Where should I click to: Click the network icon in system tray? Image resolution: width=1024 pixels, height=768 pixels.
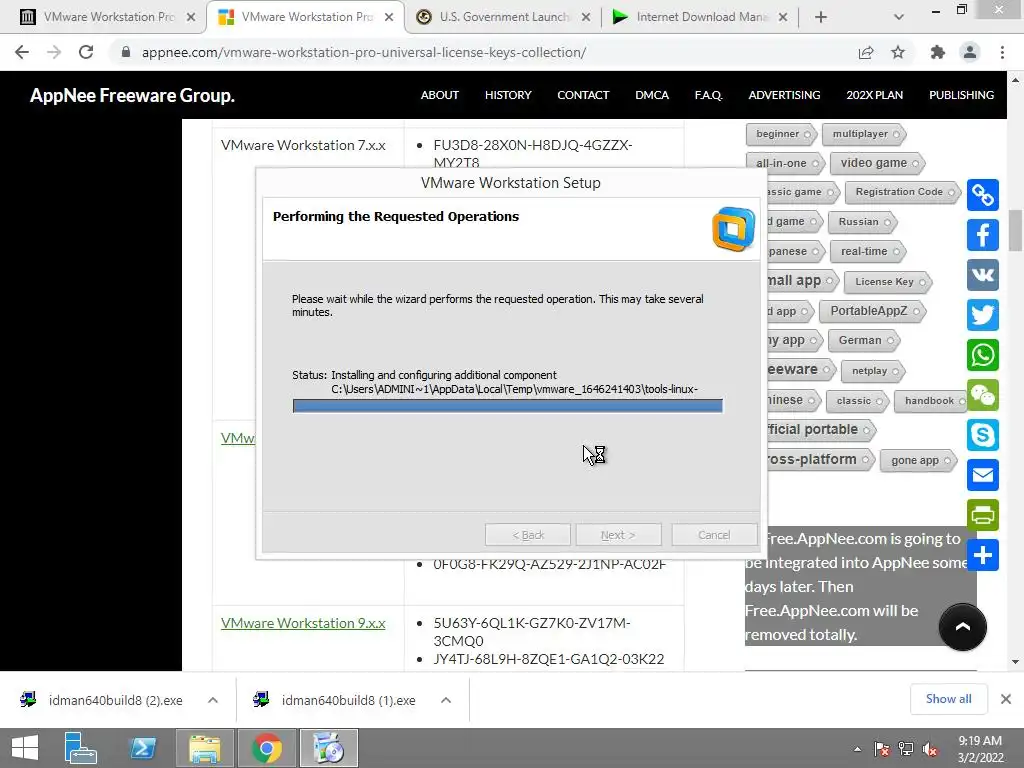point(906,749)
